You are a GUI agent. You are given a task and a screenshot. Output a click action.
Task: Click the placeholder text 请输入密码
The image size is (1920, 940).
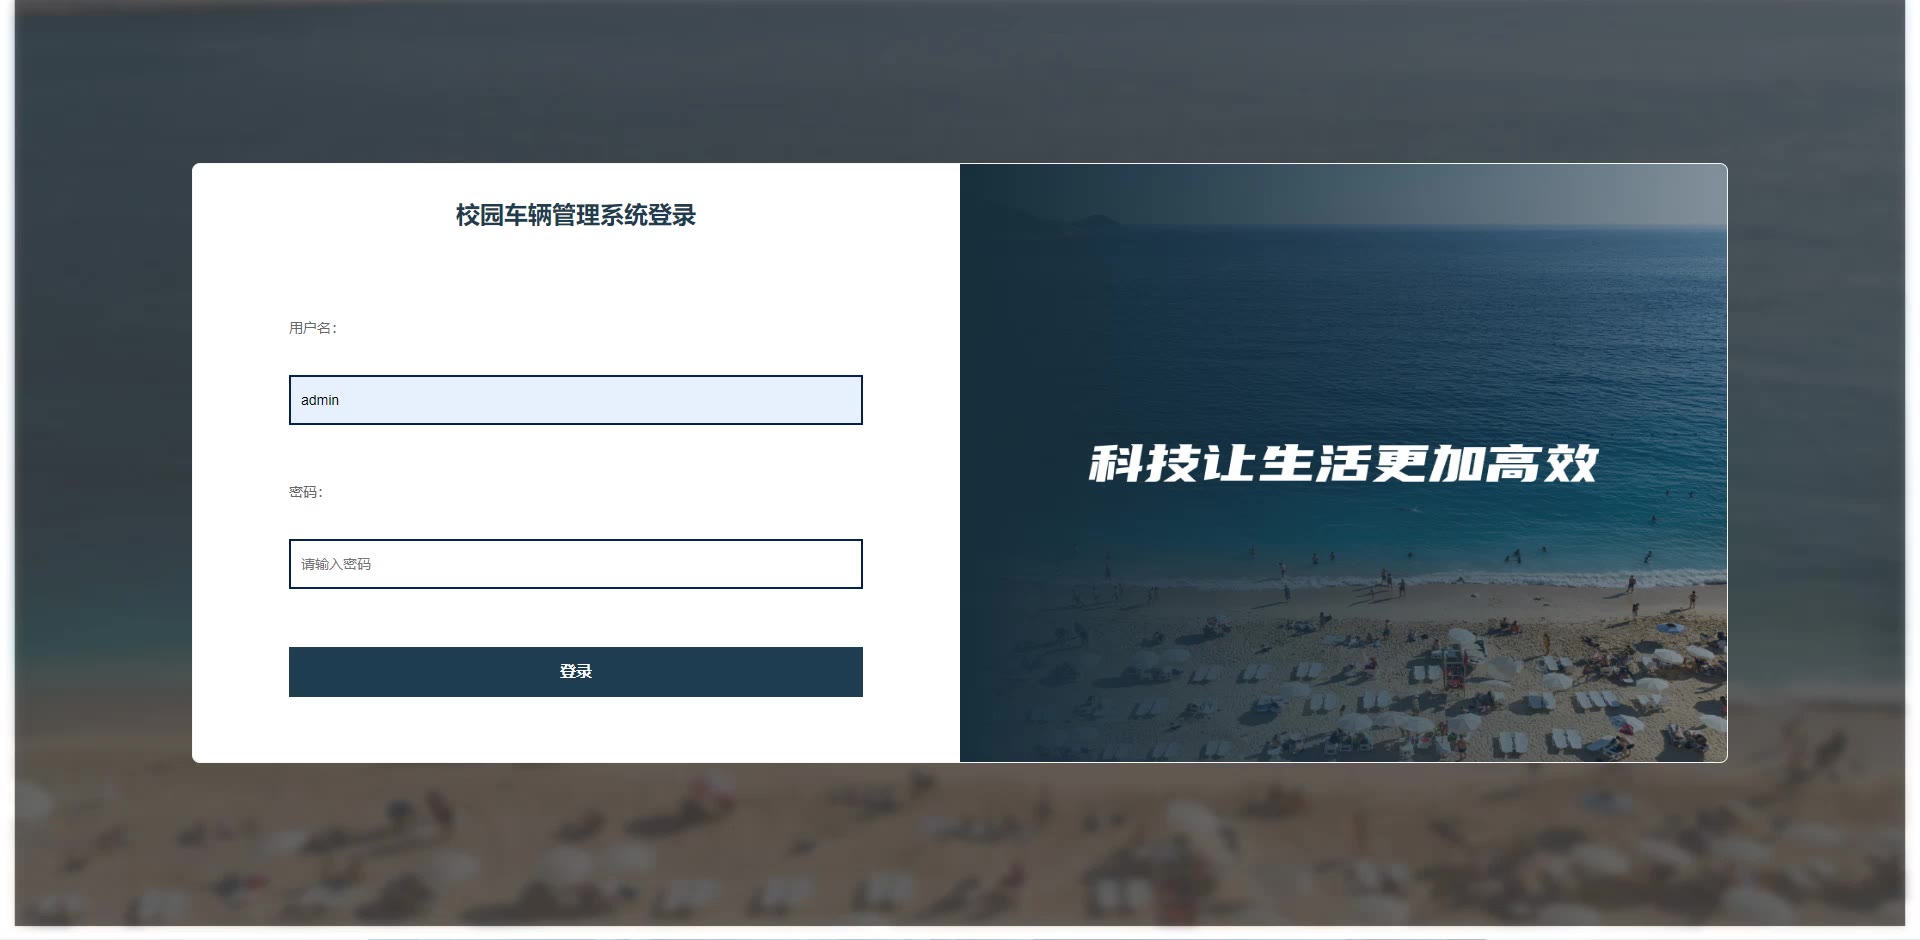336,564
